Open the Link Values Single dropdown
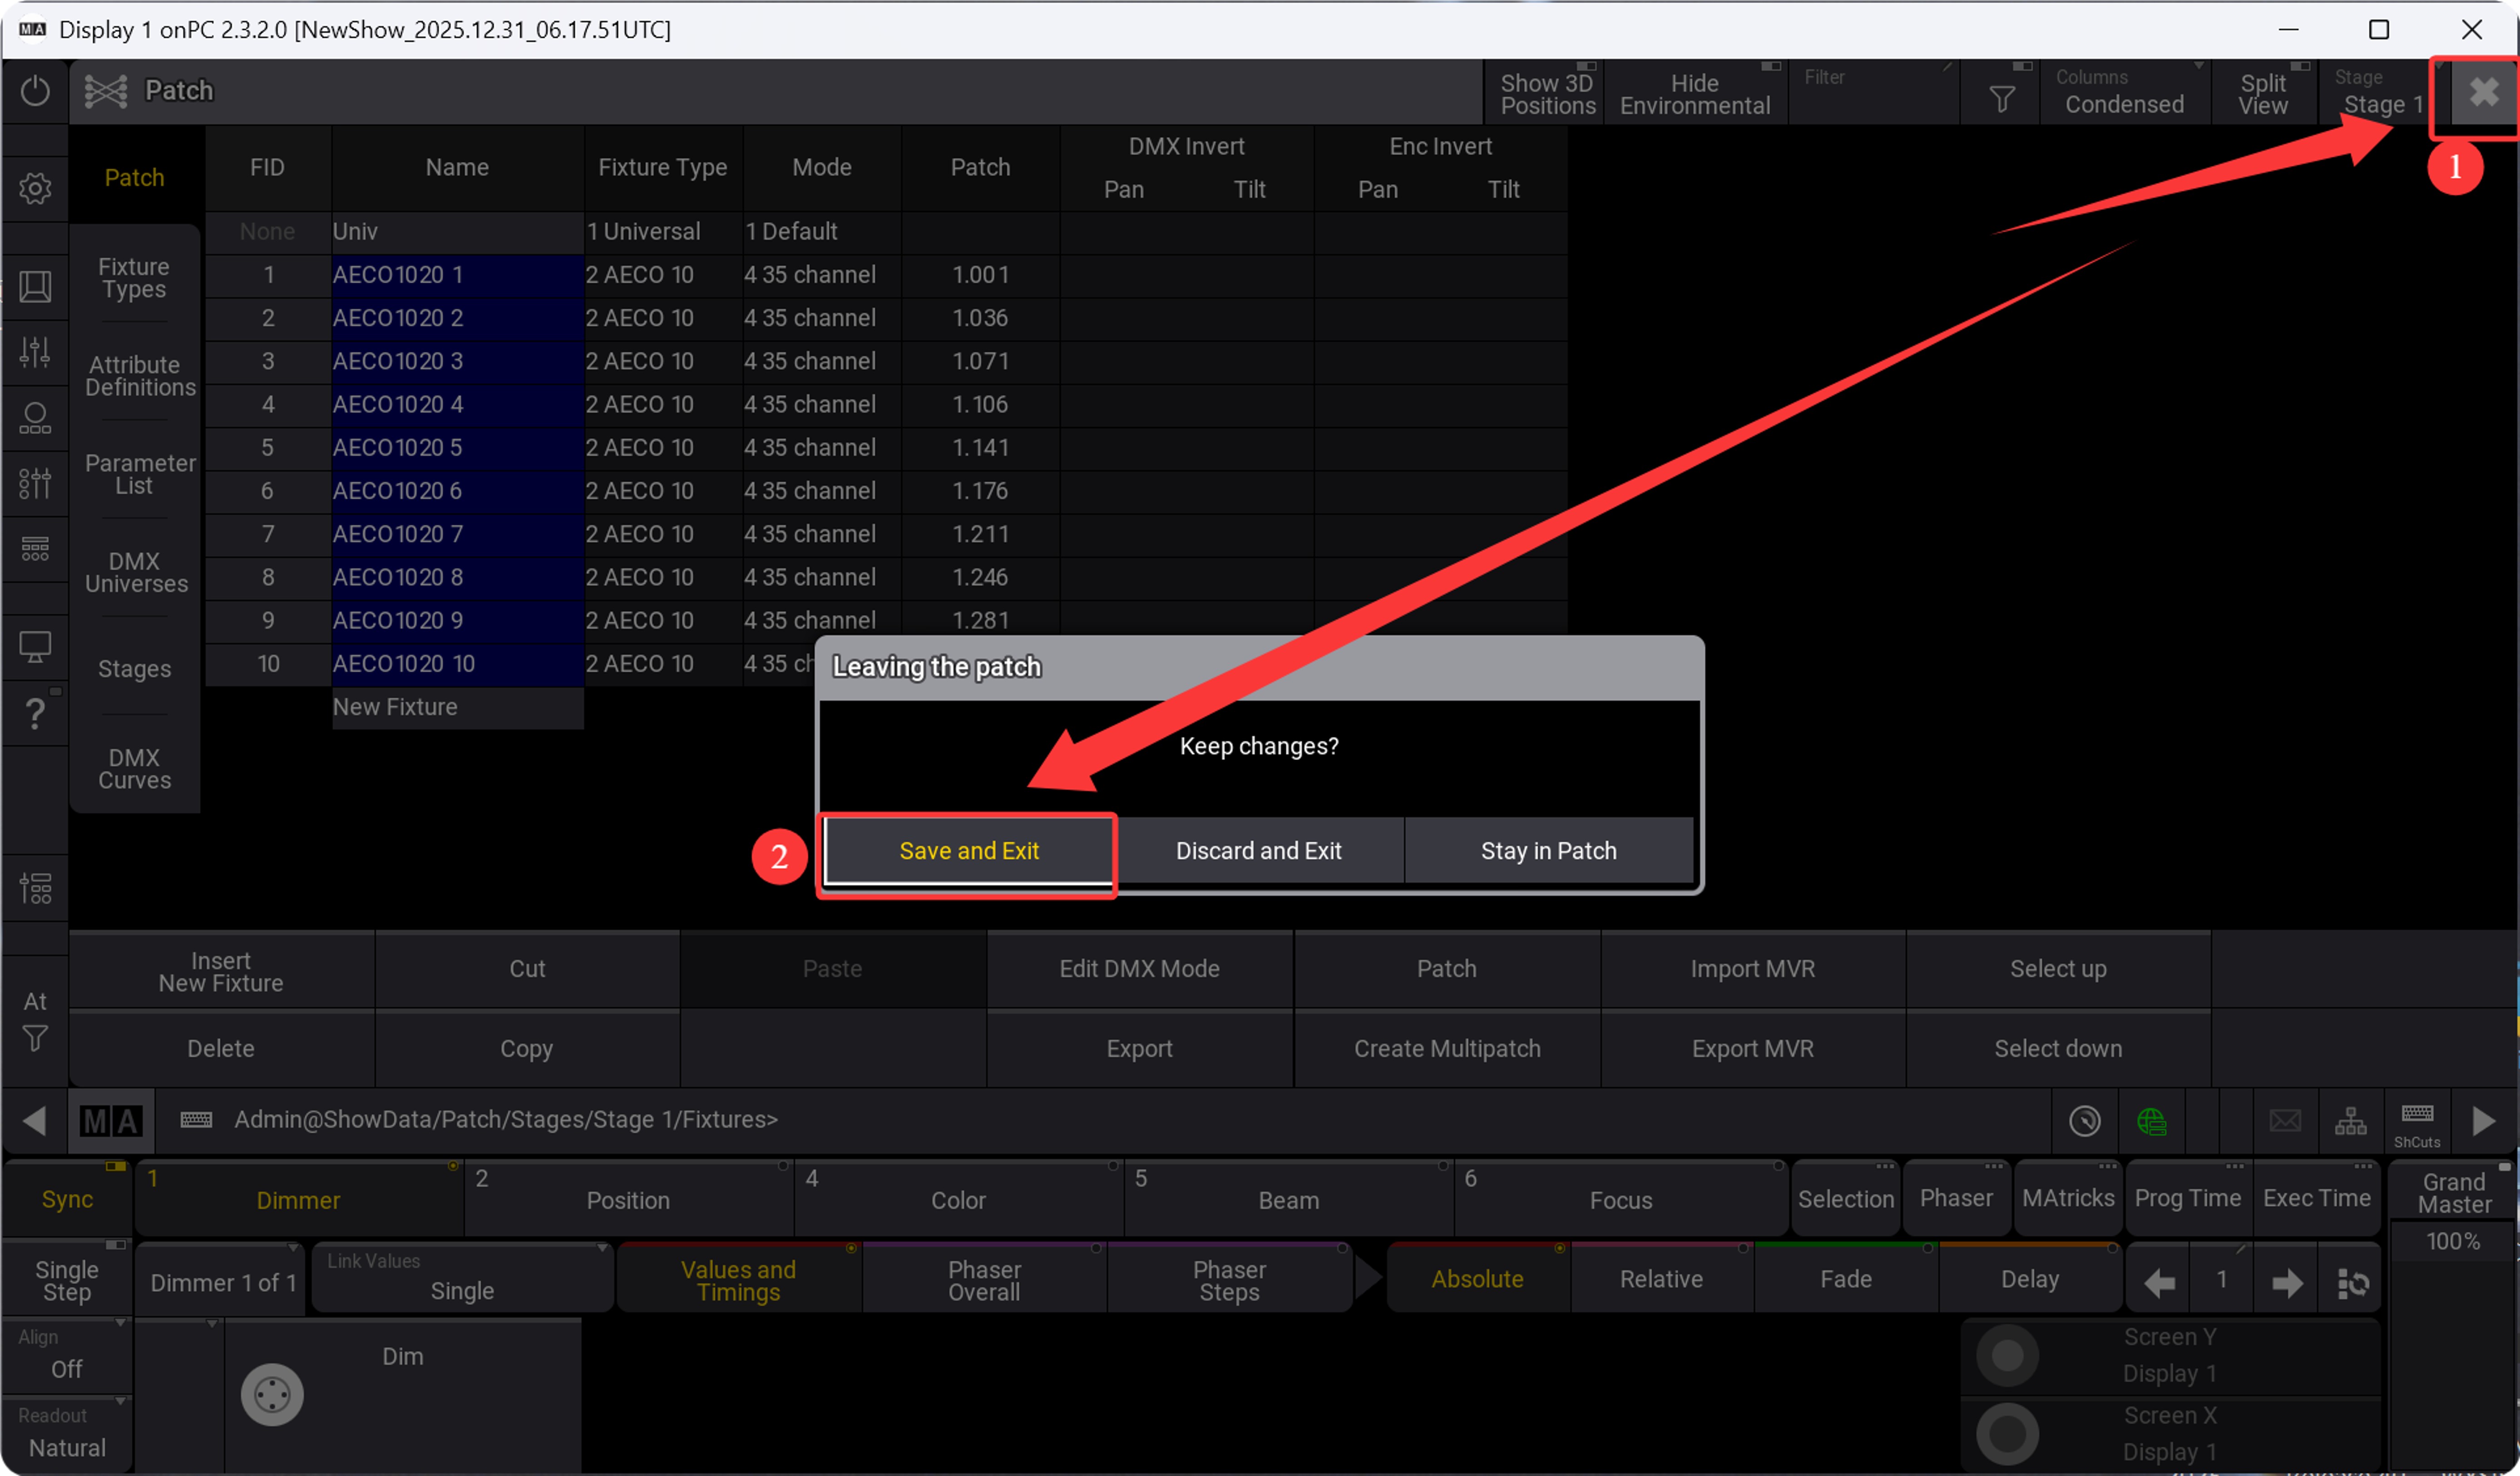 462,1279
